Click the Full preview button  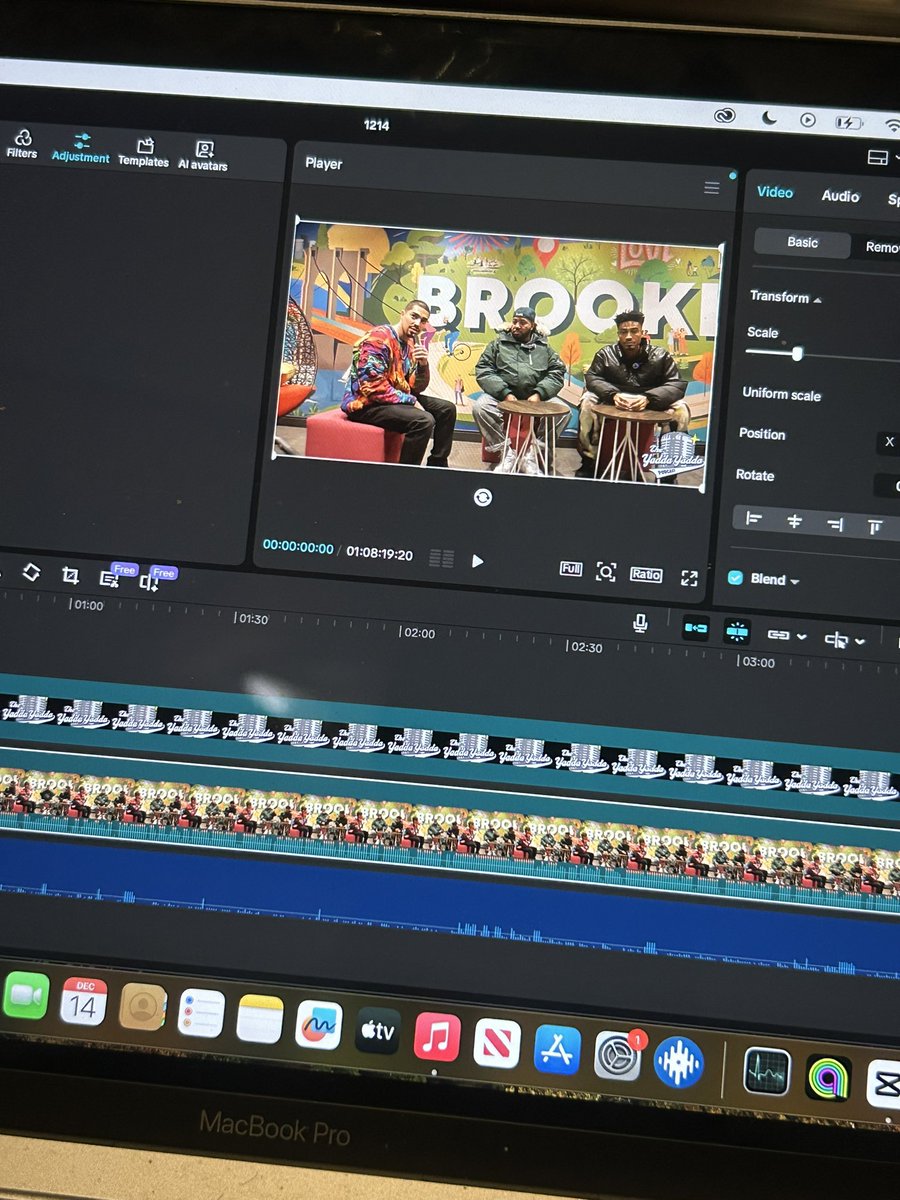[571, 569]
